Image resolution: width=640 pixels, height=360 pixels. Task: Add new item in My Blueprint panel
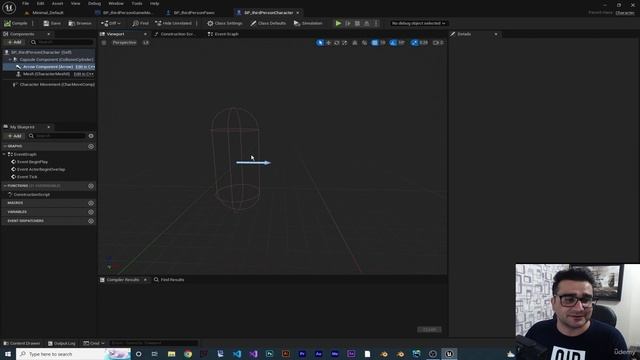pos(14,136)
